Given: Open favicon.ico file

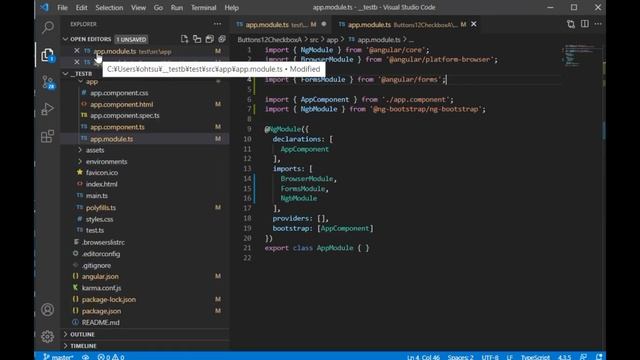Looking at the screenshot, I should 102,173.
